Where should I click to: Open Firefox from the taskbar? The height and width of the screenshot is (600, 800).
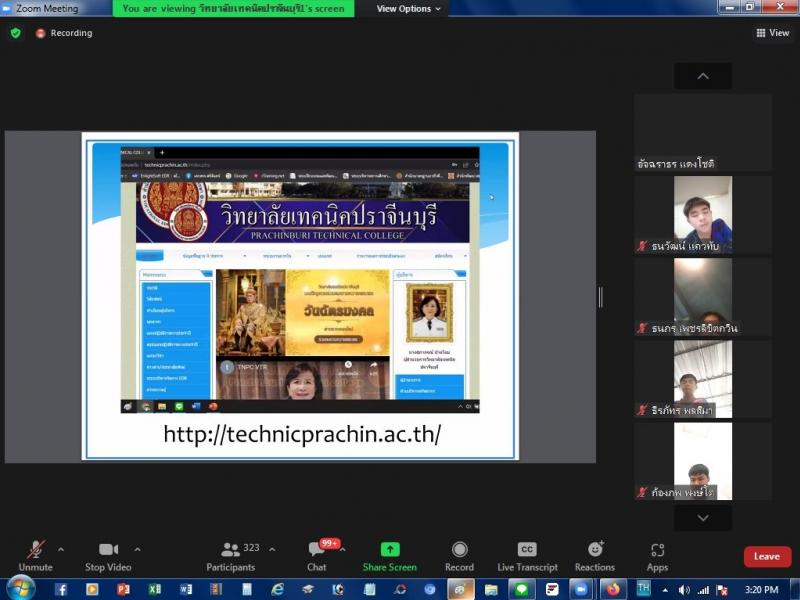(x=612, y=590)
